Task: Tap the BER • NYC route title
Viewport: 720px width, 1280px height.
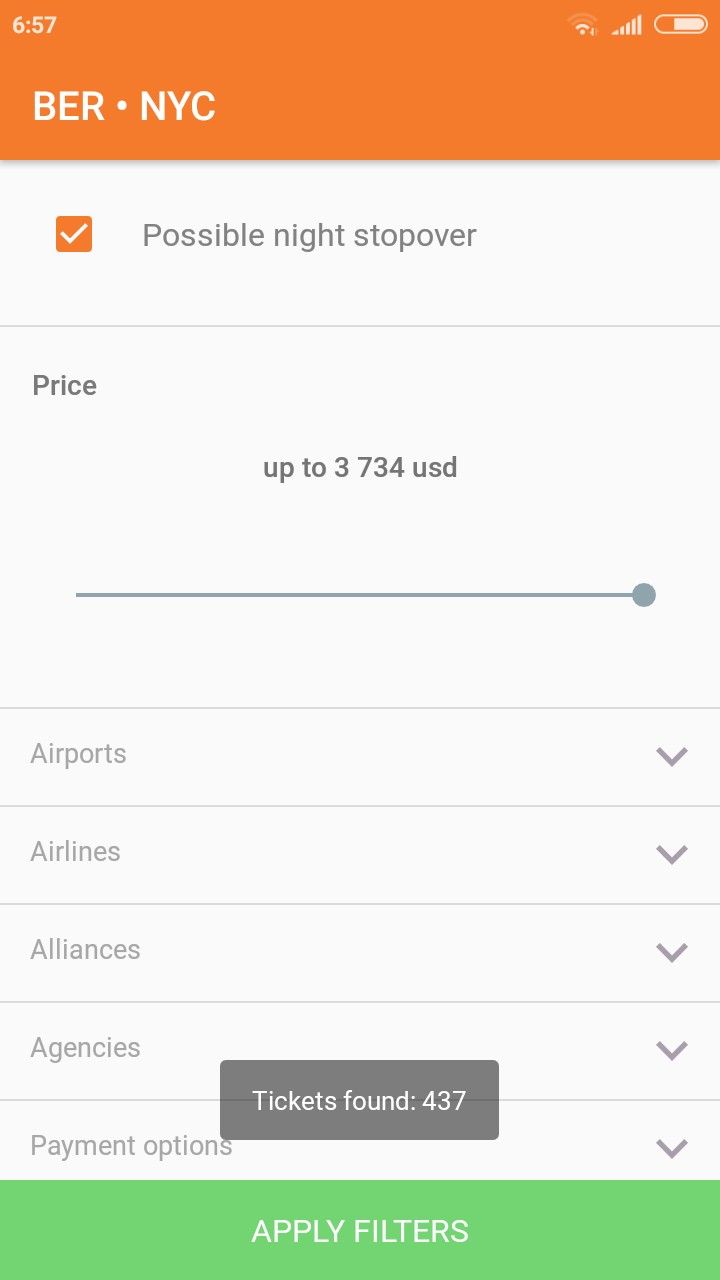Action: pos(124,106)
